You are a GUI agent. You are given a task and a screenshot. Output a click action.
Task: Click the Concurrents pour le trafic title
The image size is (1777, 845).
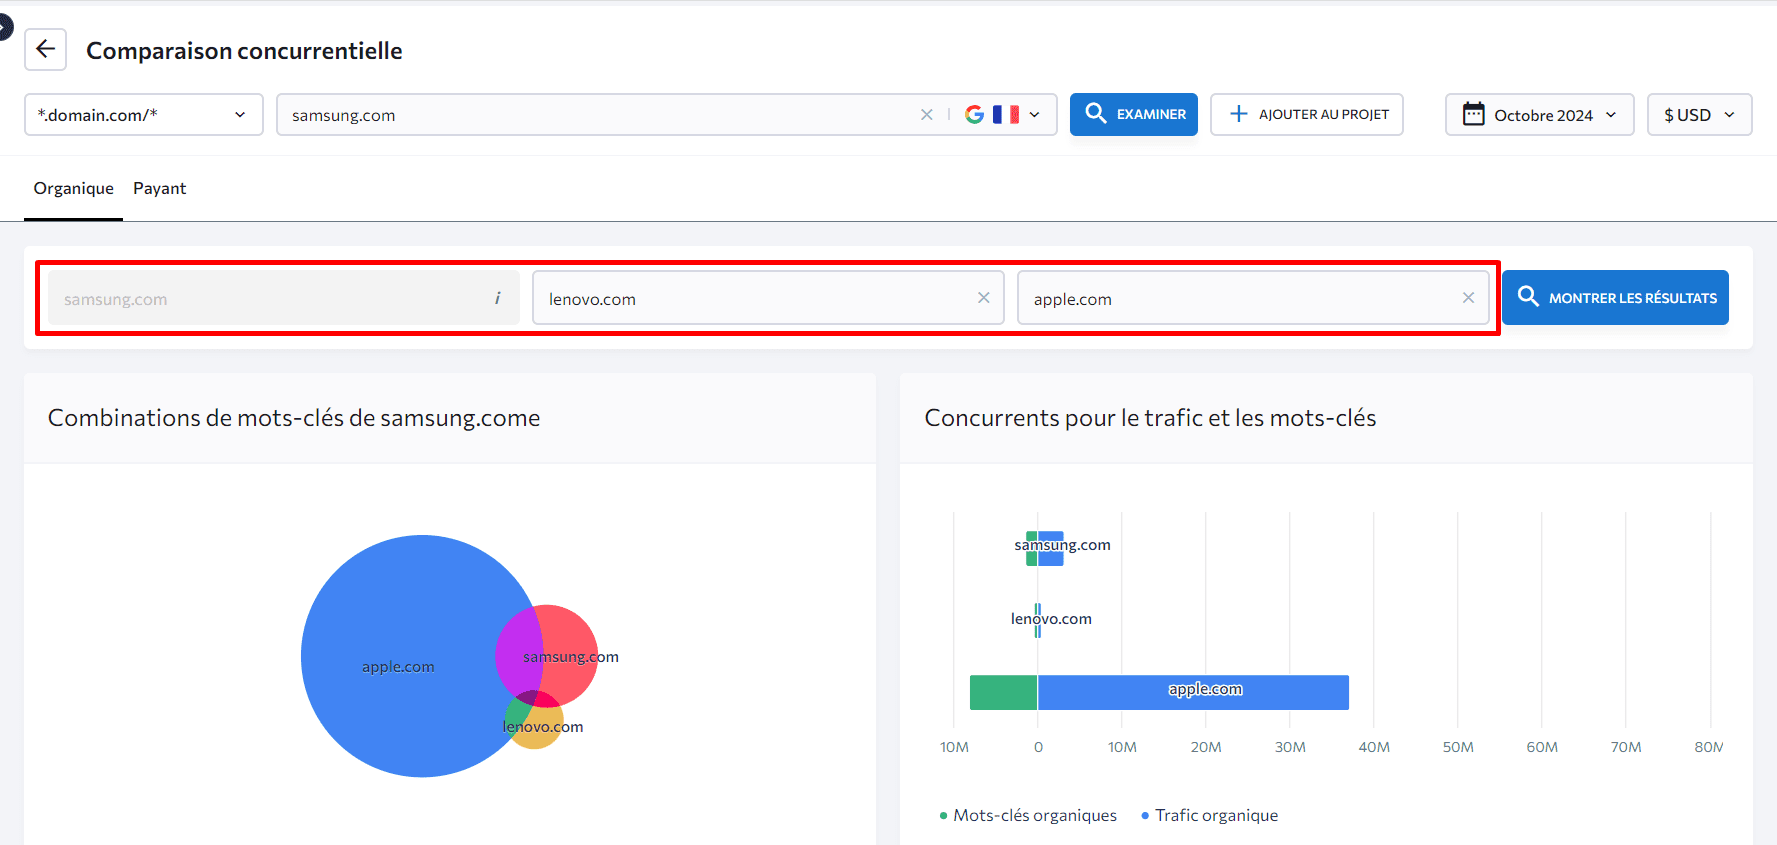click(1150, 417)
